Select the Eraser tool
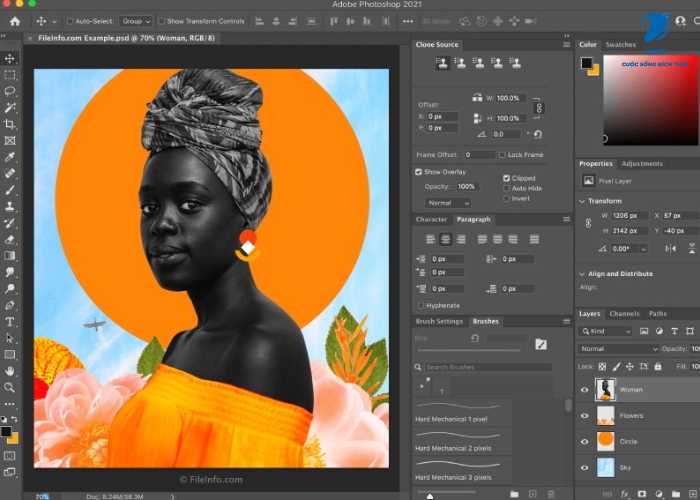This screenshot has width=700, height=500. [x=9, y=239]
